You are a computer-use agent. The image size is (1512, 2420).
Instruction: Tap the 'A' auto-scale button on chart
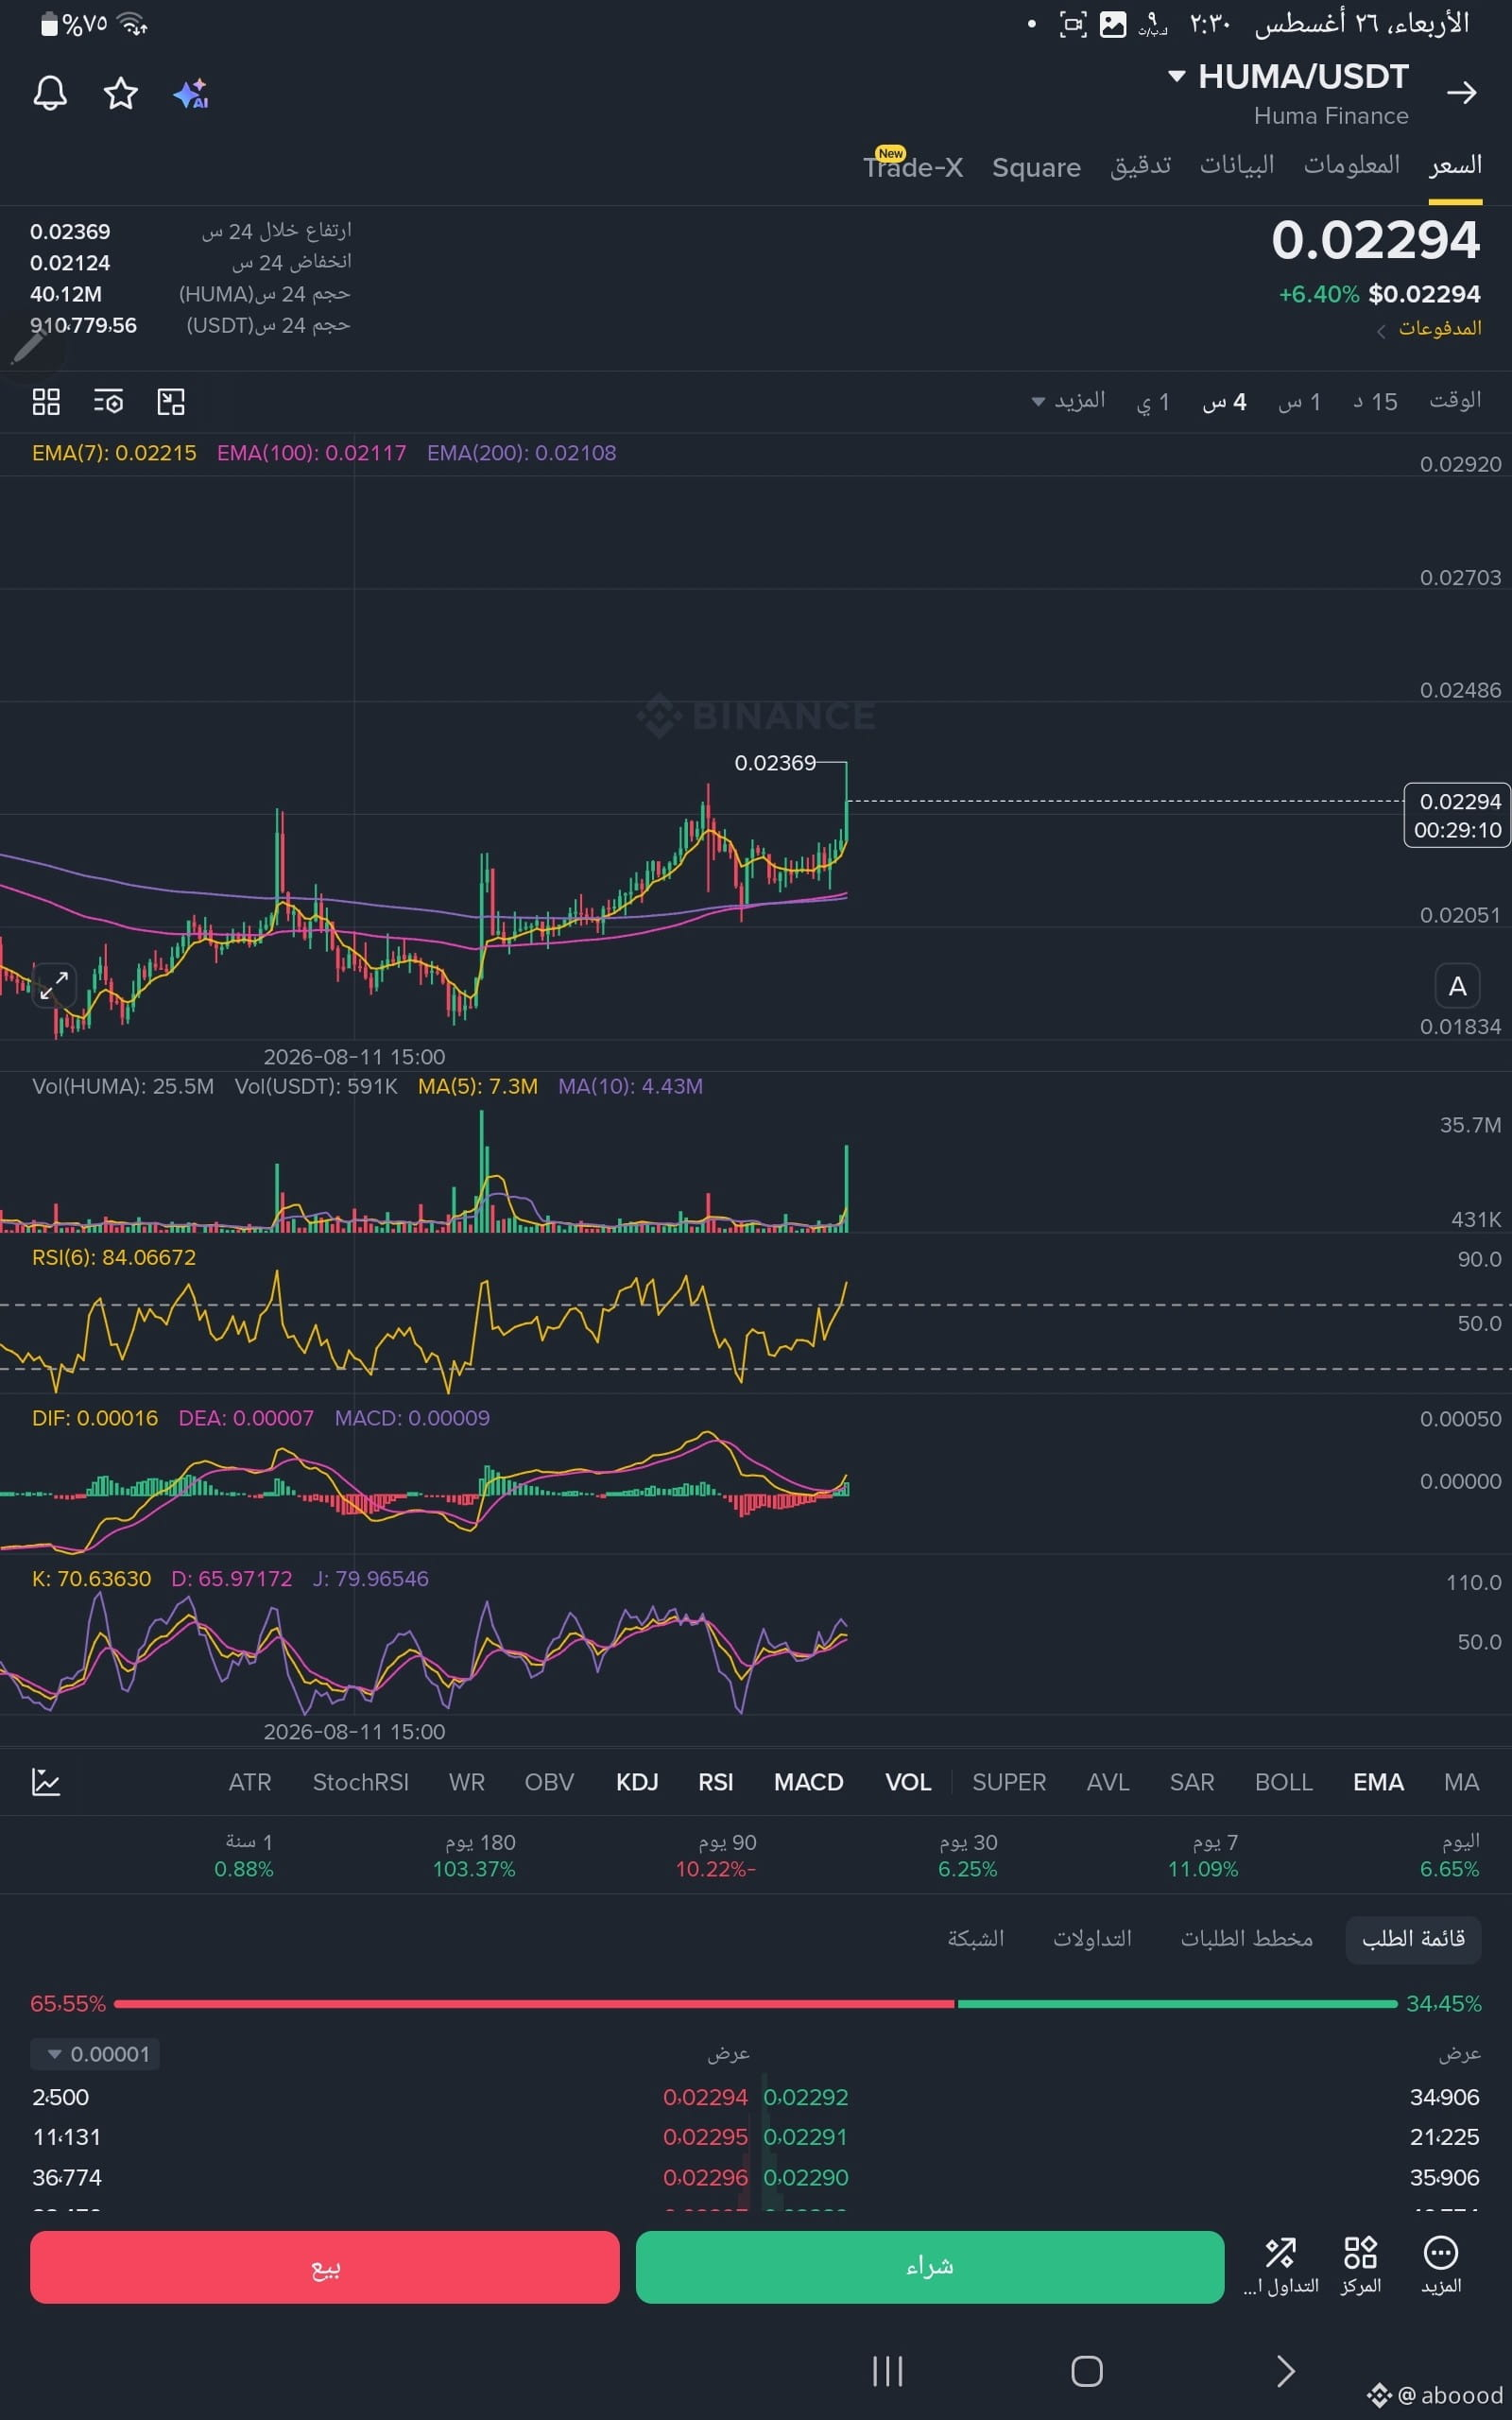pyautogui.click(x=1457, y=986)
